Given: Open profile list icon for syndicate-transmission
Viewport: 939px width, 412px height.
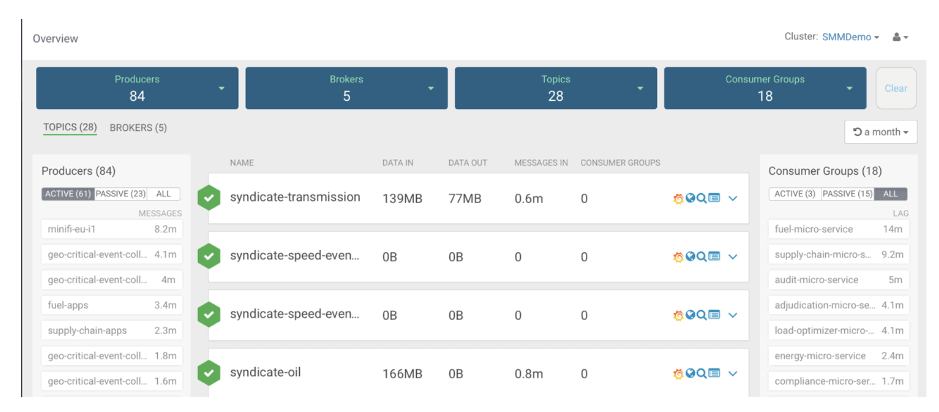Looking at the screenshot, I should click(x=714, y=199).
